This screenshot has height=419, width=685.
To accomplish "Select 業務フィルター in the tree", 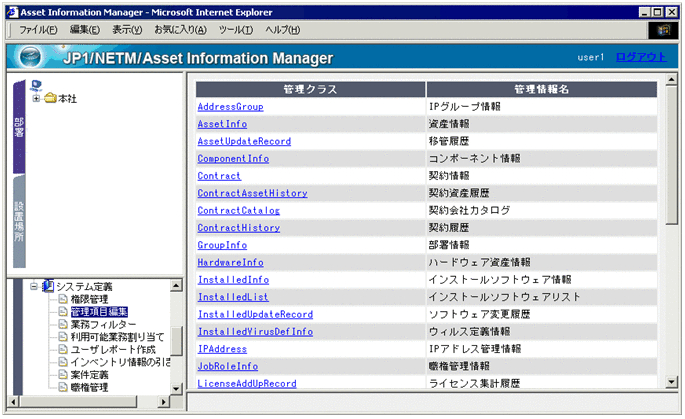I will [x=104, y=324].
